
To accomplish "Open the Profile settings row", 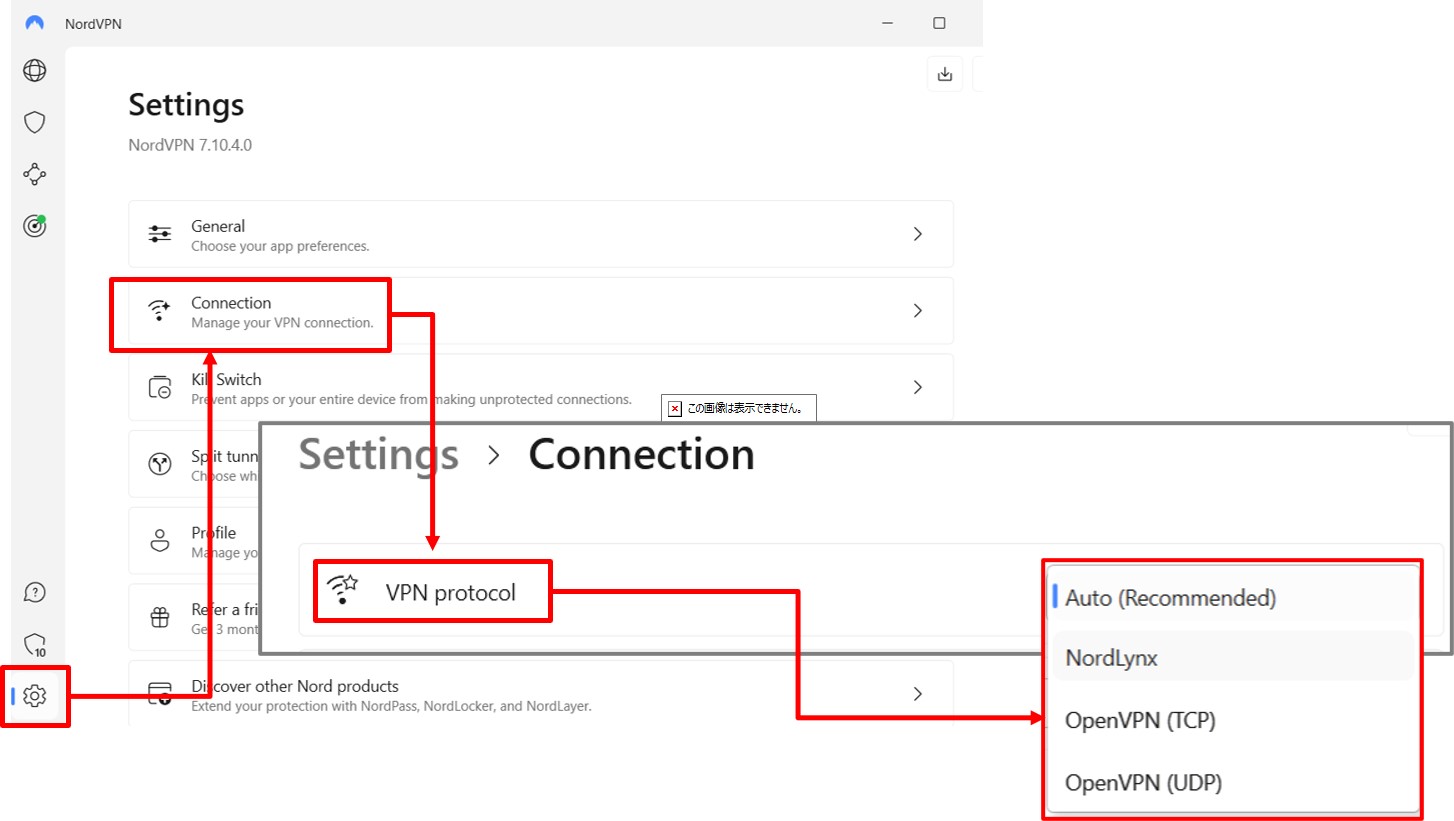I will point(213,540).
